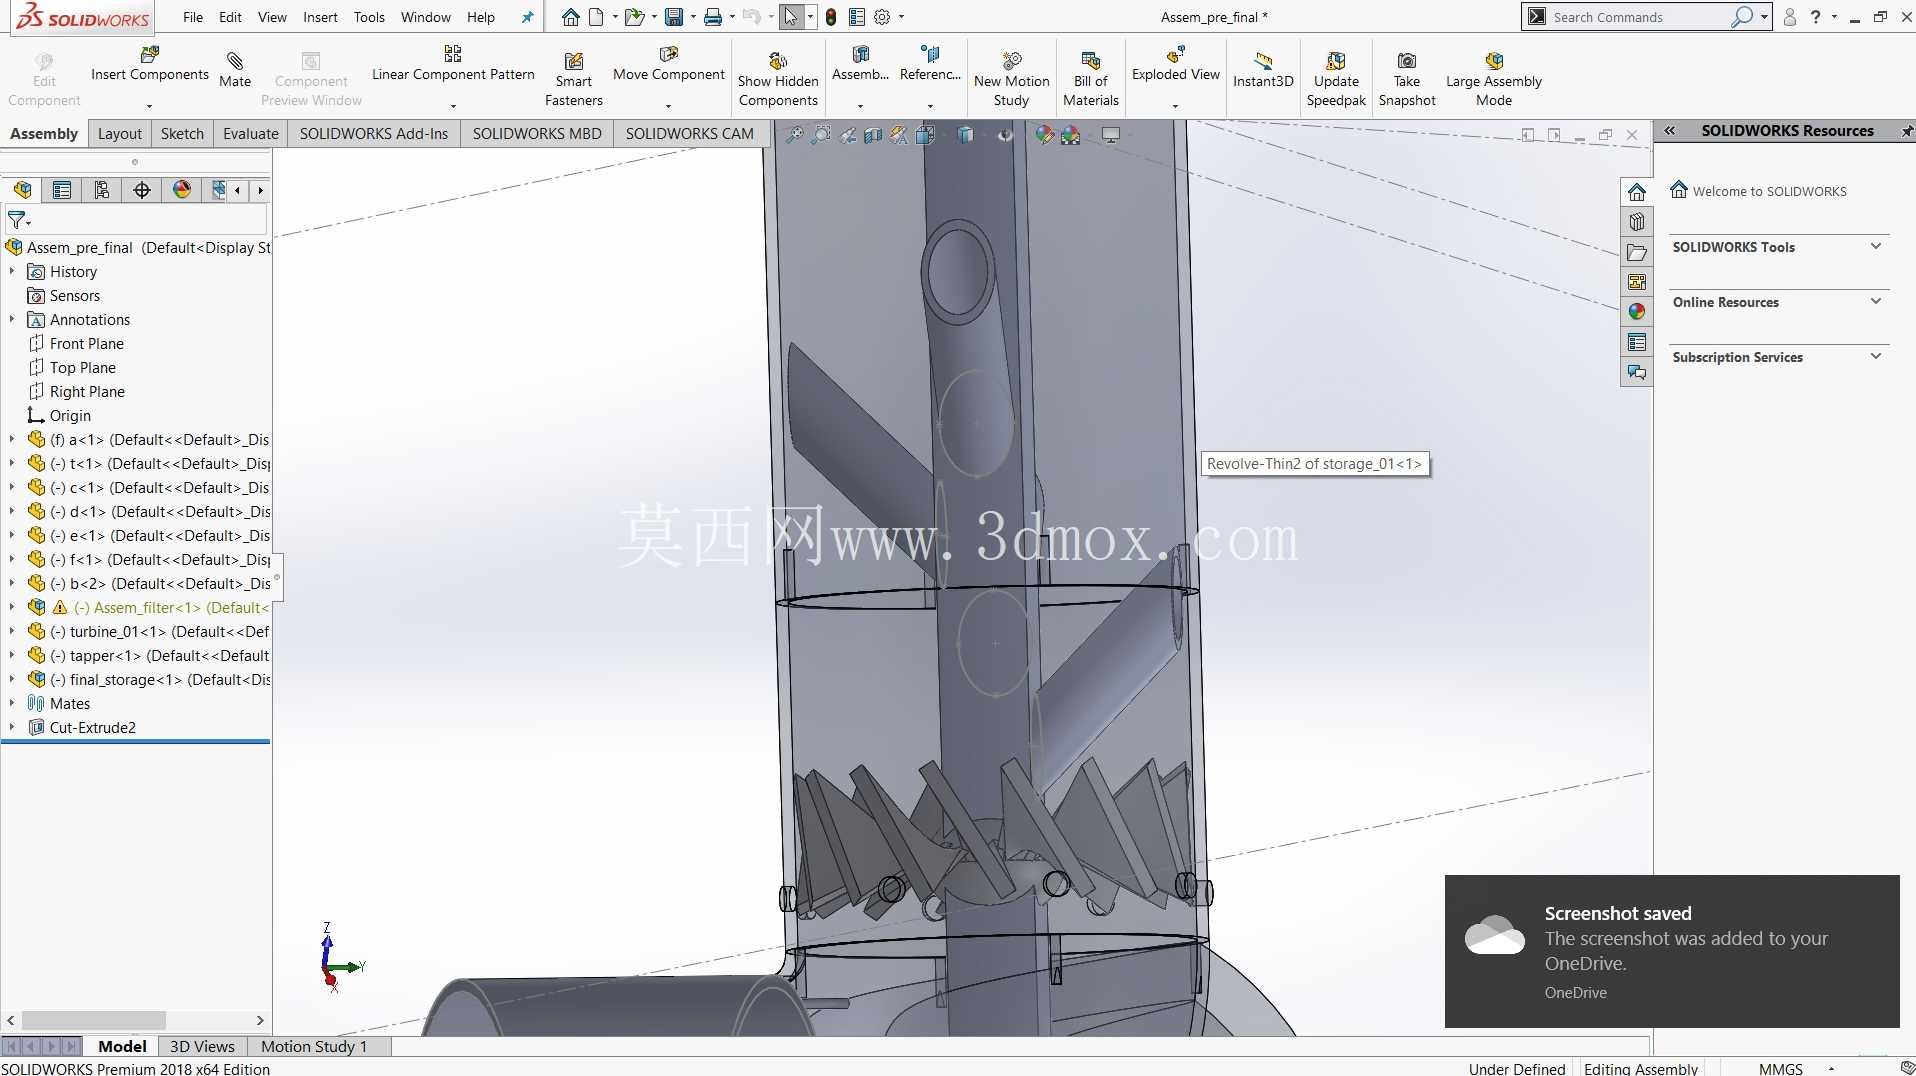Open the 3D Views tab
1916x1076 pixels.
pos(202,1046)
